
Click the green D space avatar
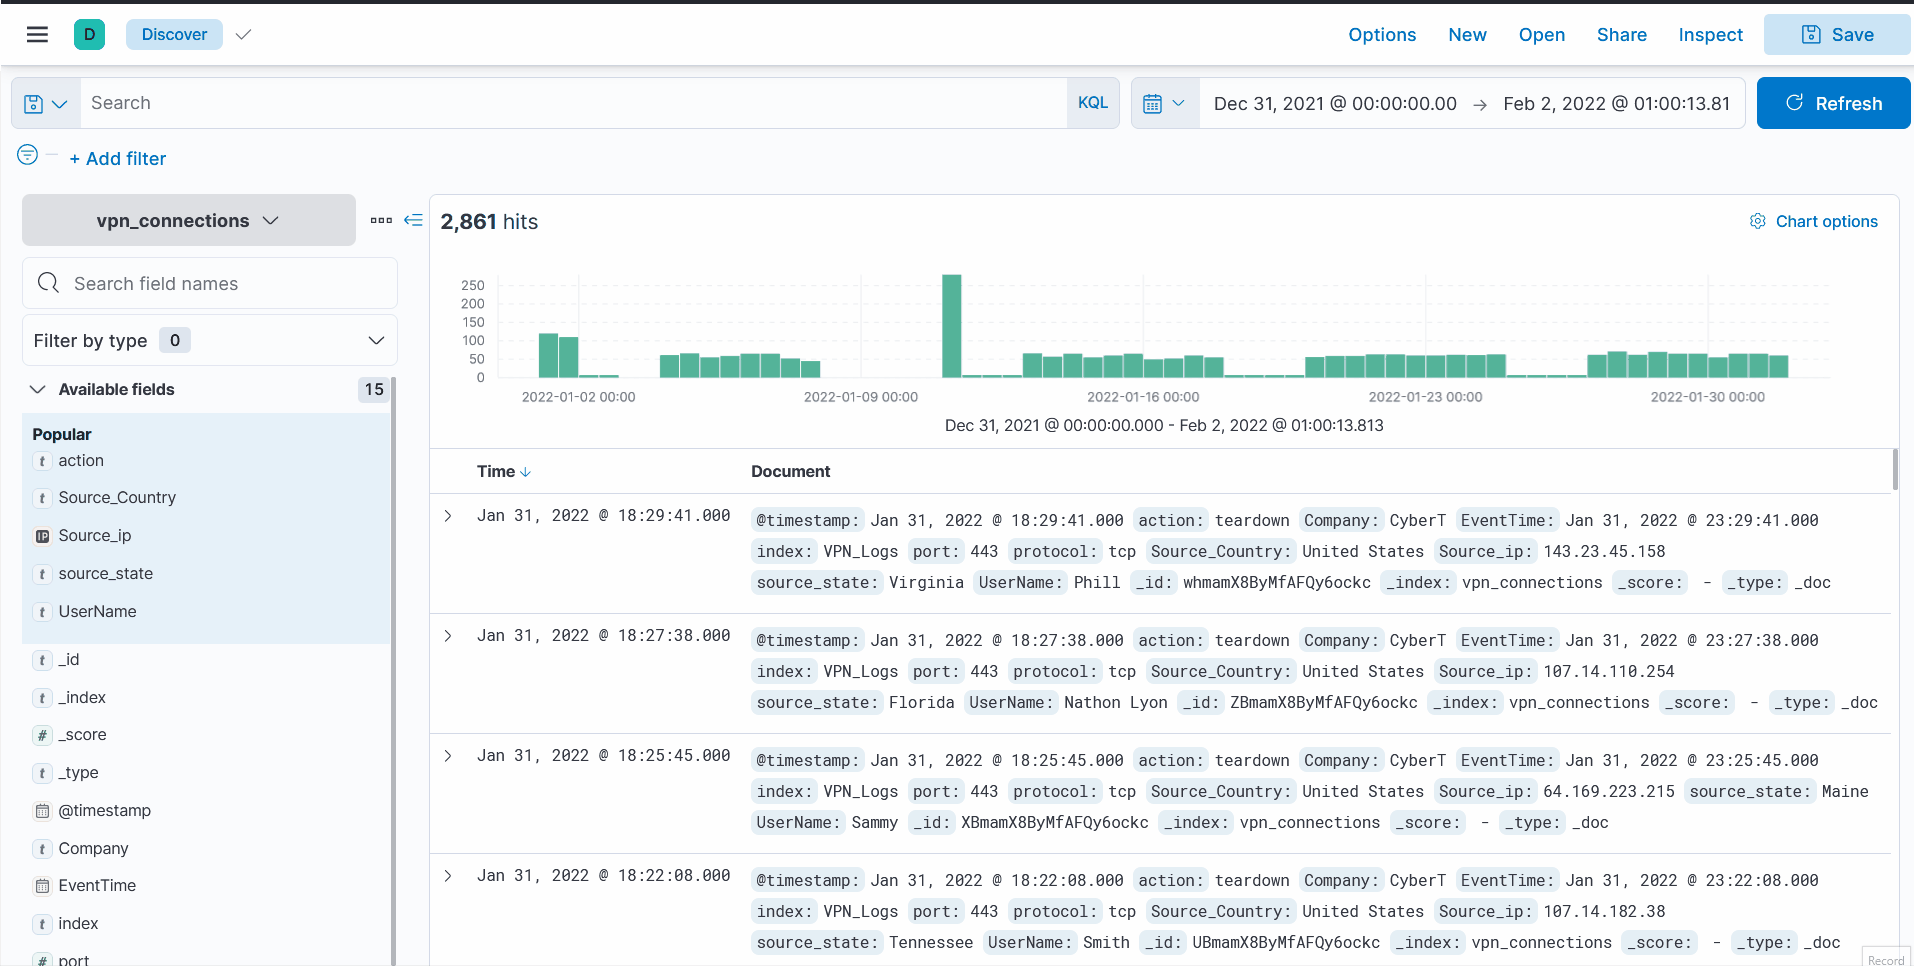tap(89, 35)
